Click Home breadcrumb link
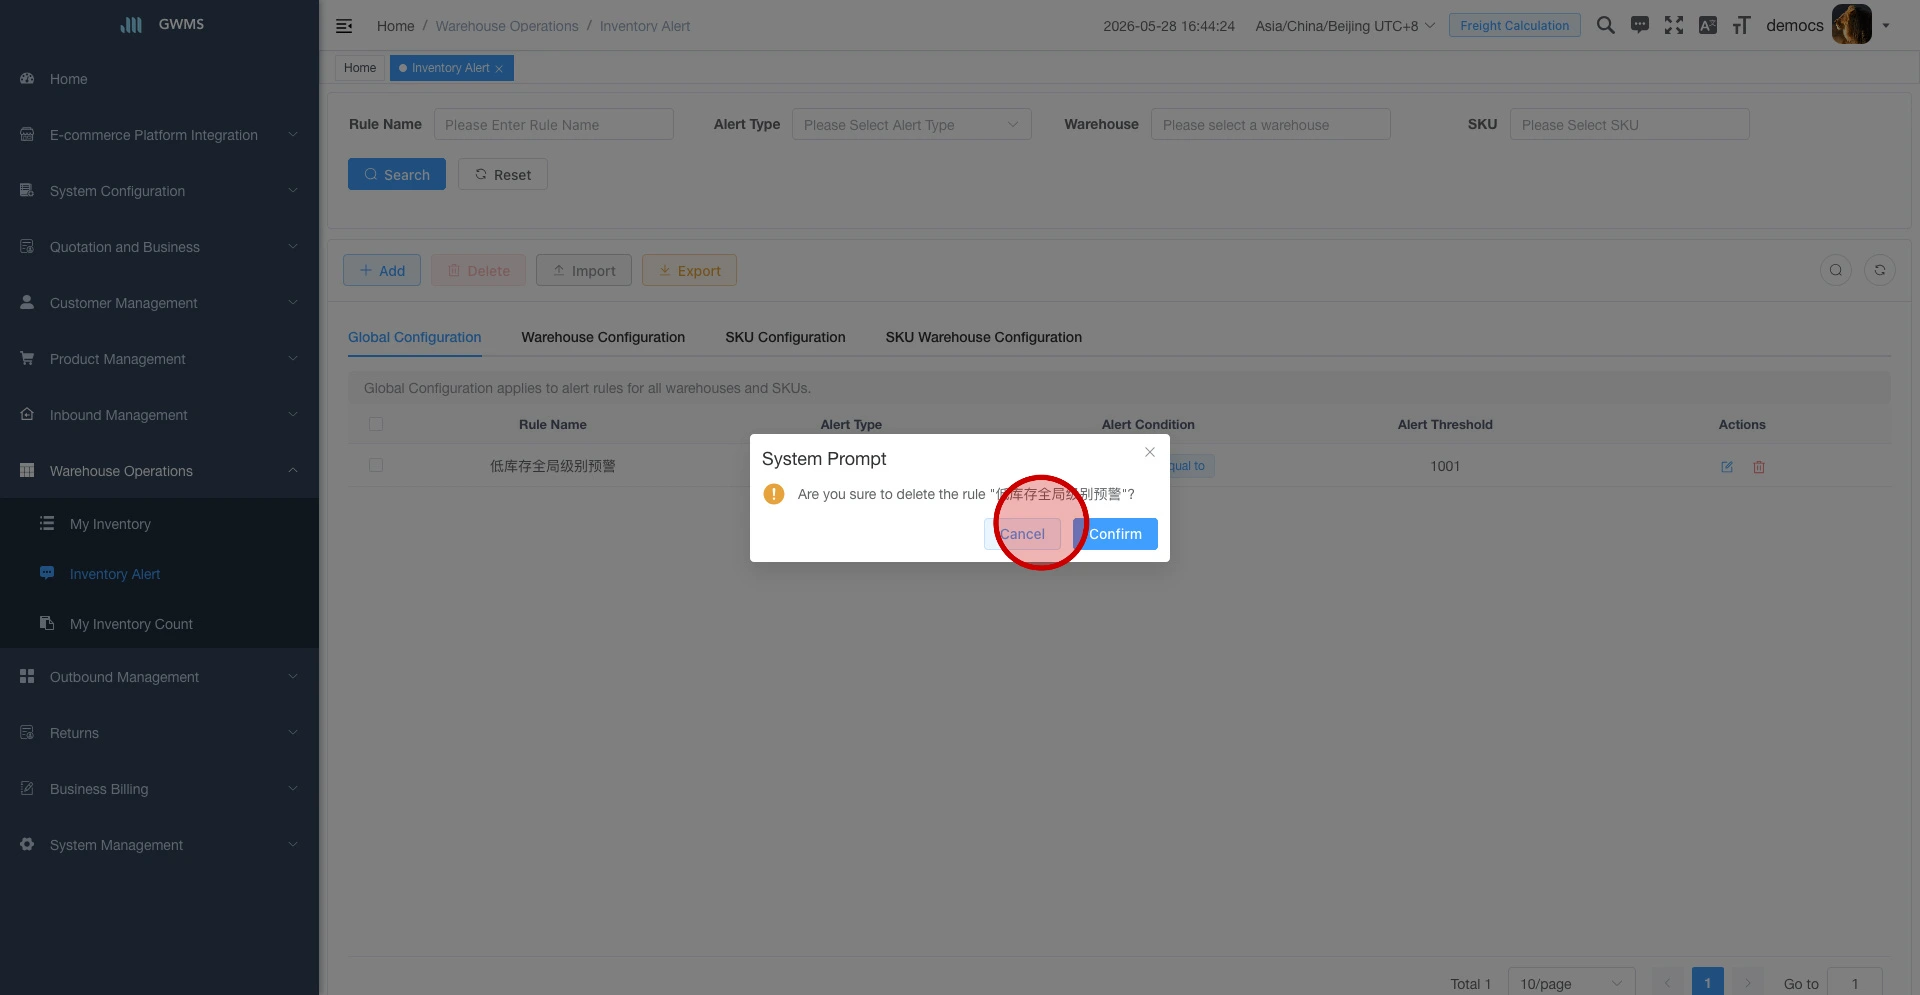The height and width of the screenshot is (995, 1920). pyautogui.click(x=395, y=26)
